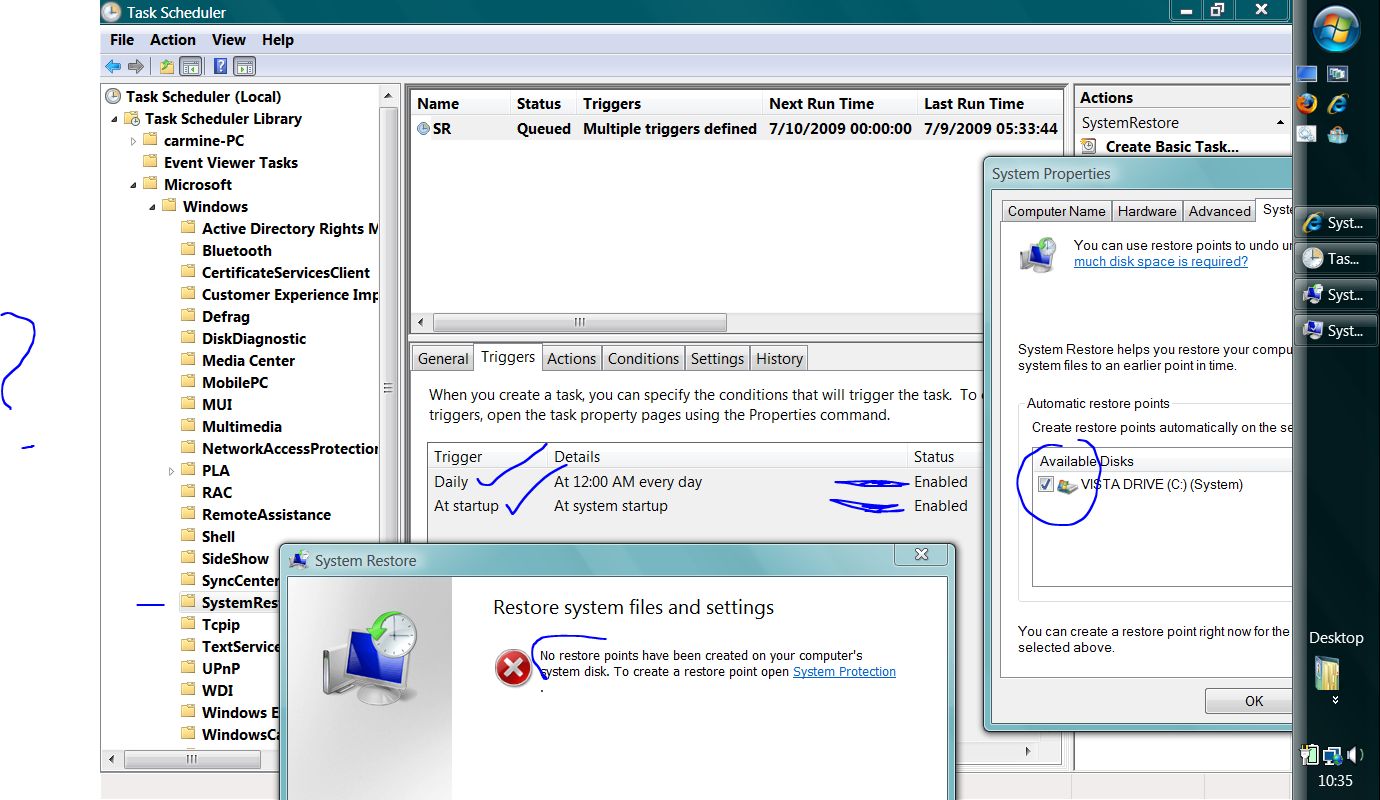Open the File menu
Screen dimensions: 1380x800
pos(122,40)
